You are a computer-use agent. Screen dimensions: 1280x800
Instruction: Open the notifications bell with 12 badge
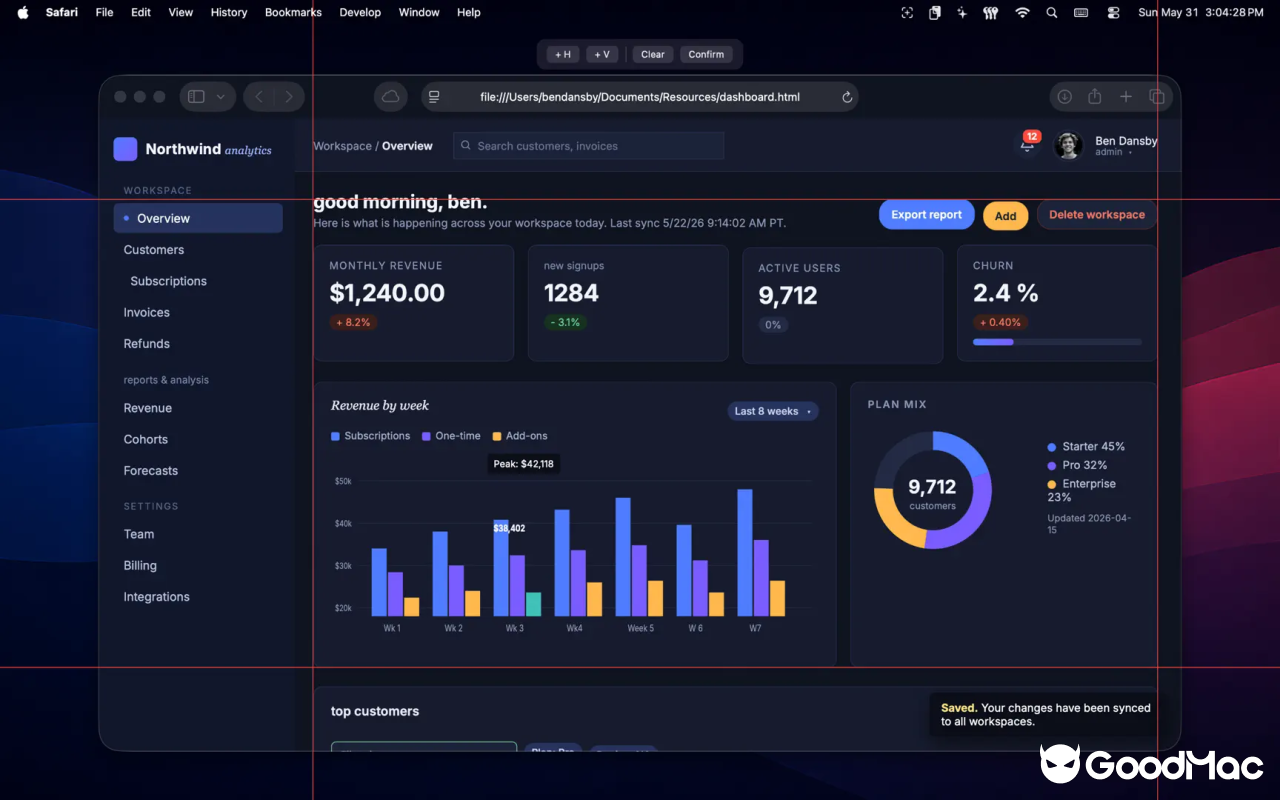click(1028, 145)
